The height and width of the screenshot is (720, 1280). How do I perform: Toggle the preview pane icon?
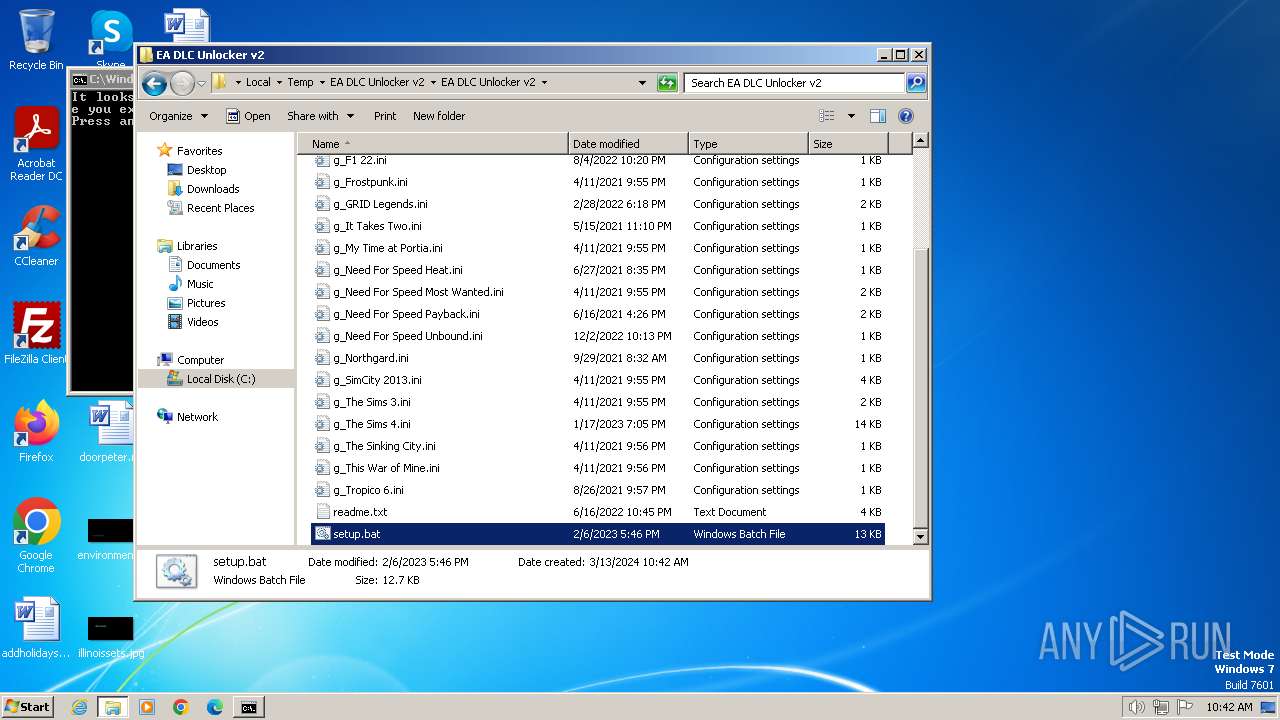[x=877, y=116]
